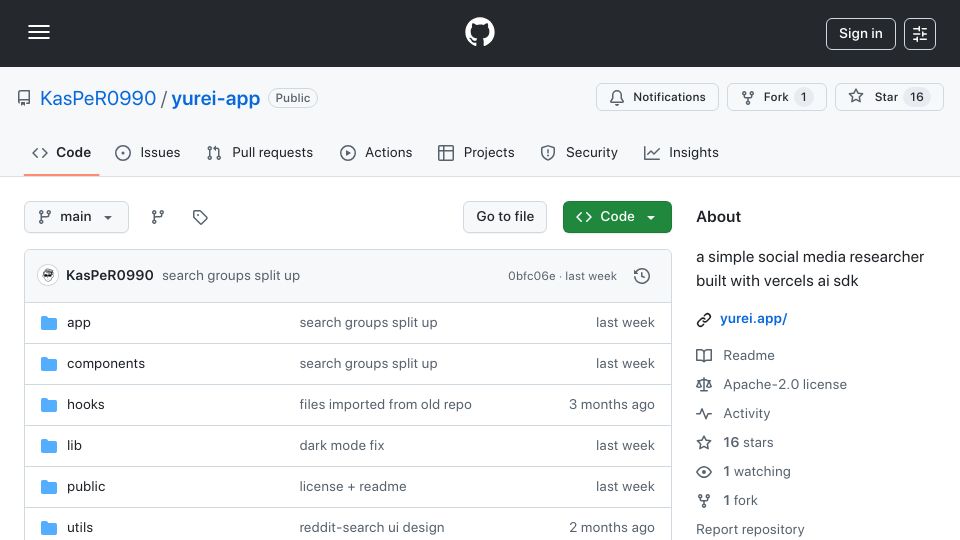Viewport: 960px width, 540px height.
Task: Open the main branch selector dropdown
Action: 77,217
